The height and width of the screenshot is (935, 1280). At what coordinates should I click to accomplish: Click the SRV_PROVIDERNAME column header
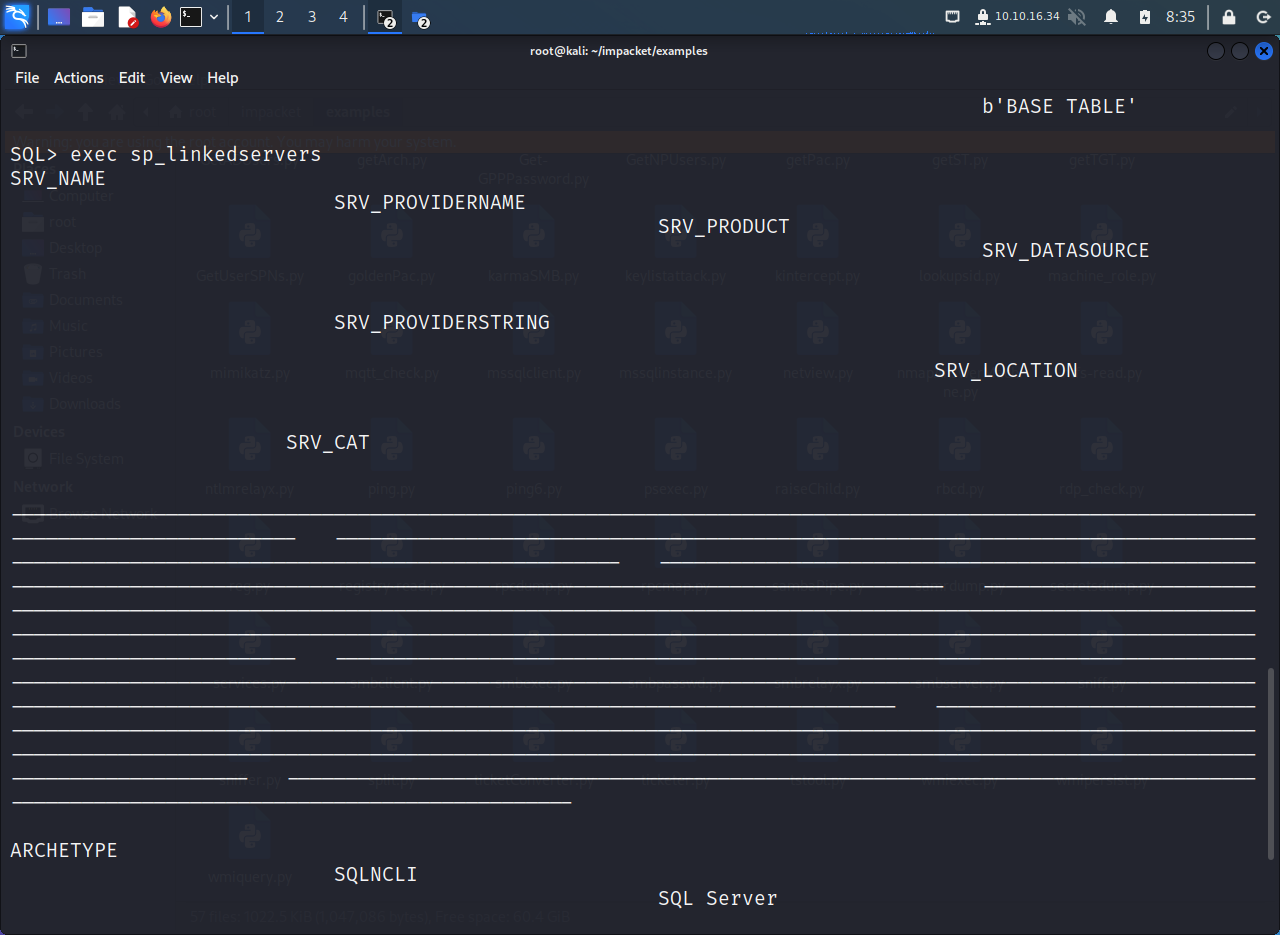pos(430,203)
